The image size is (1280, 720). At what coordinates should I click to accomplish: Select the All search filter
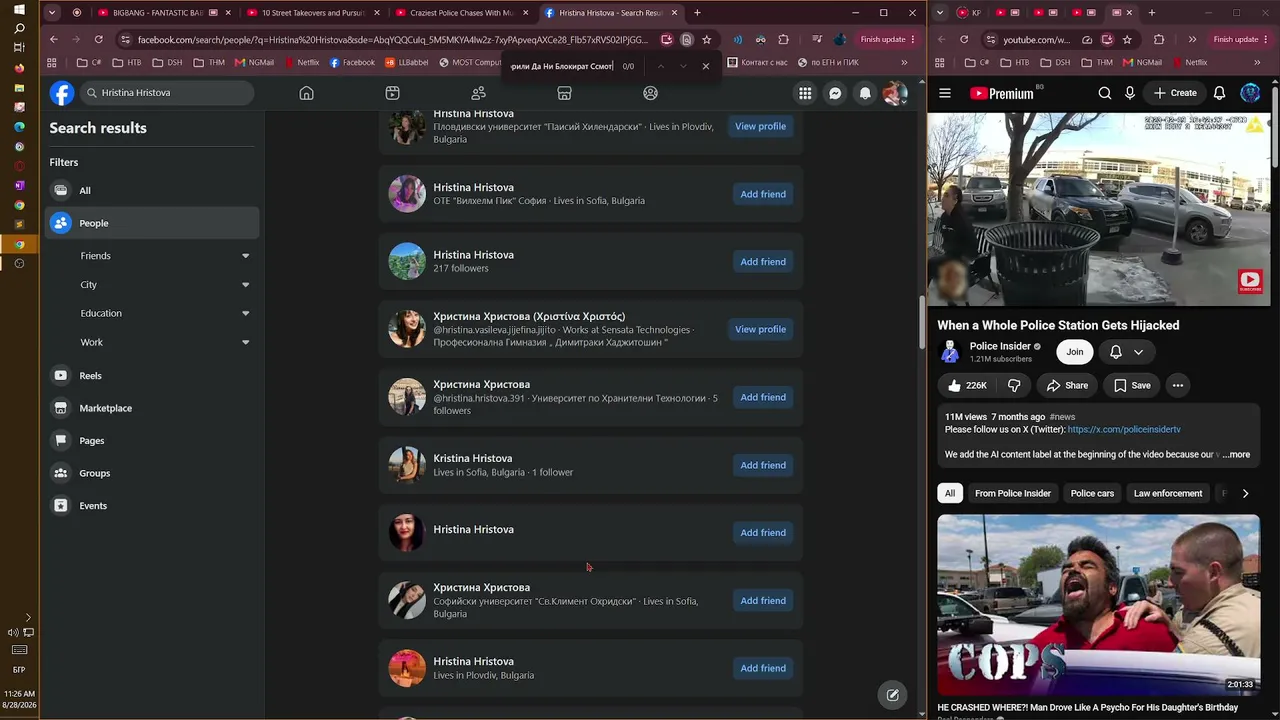(153, 190)
